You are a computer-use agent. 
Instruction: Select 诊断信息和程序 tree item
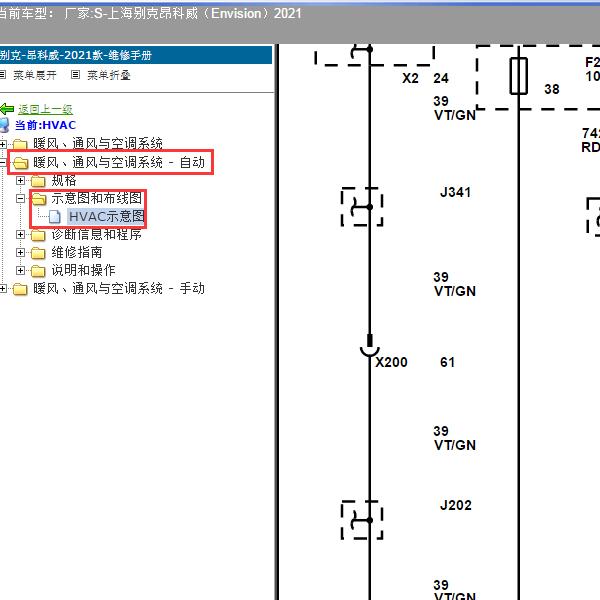[96, 234]
